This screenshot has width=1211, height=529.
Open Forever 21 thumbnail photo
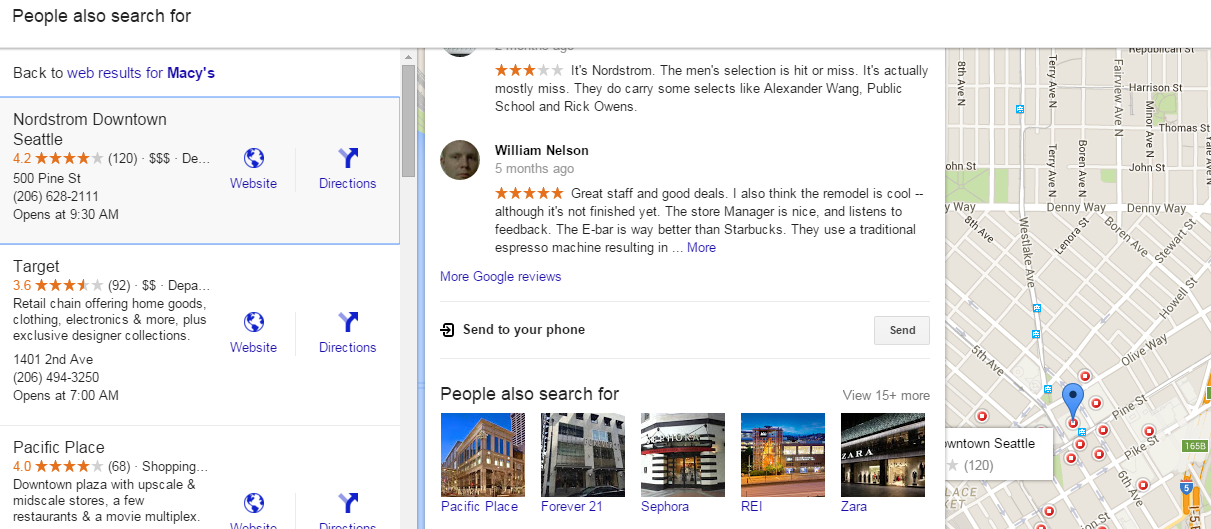pyautogui.click(x=582, y=455)
